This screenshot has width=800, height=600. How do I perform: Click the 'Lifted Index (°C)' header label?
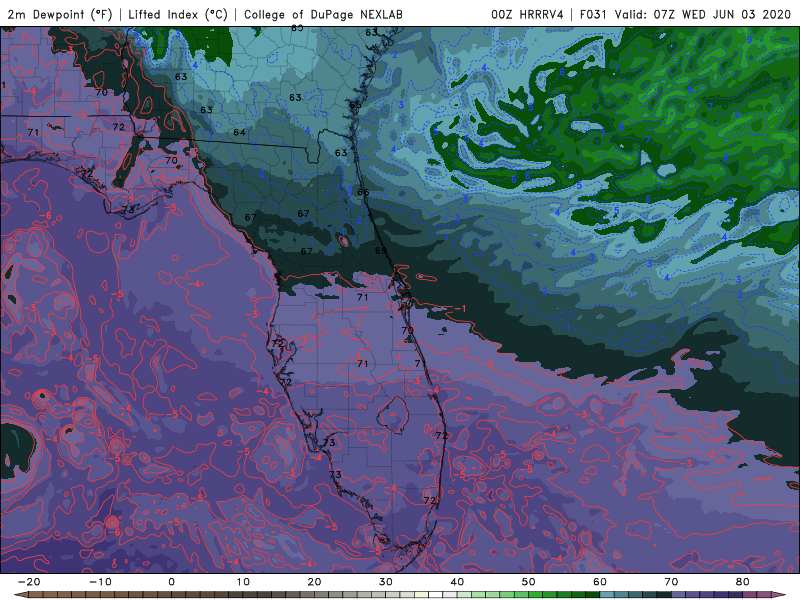[178, 14]
